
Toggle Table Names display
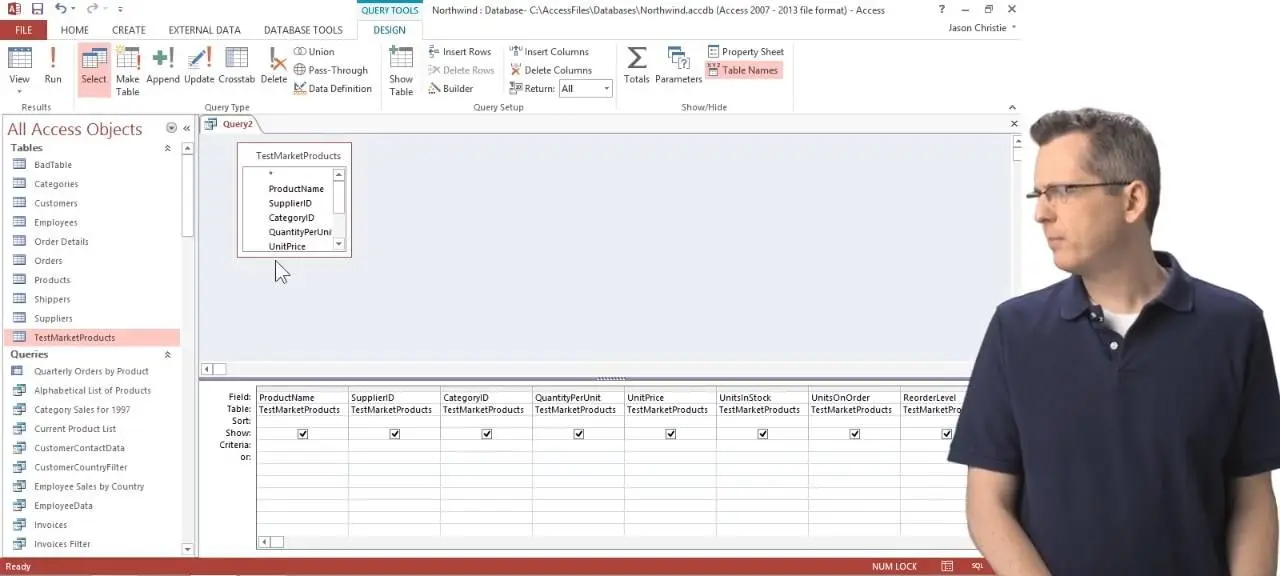pos(743,70)
